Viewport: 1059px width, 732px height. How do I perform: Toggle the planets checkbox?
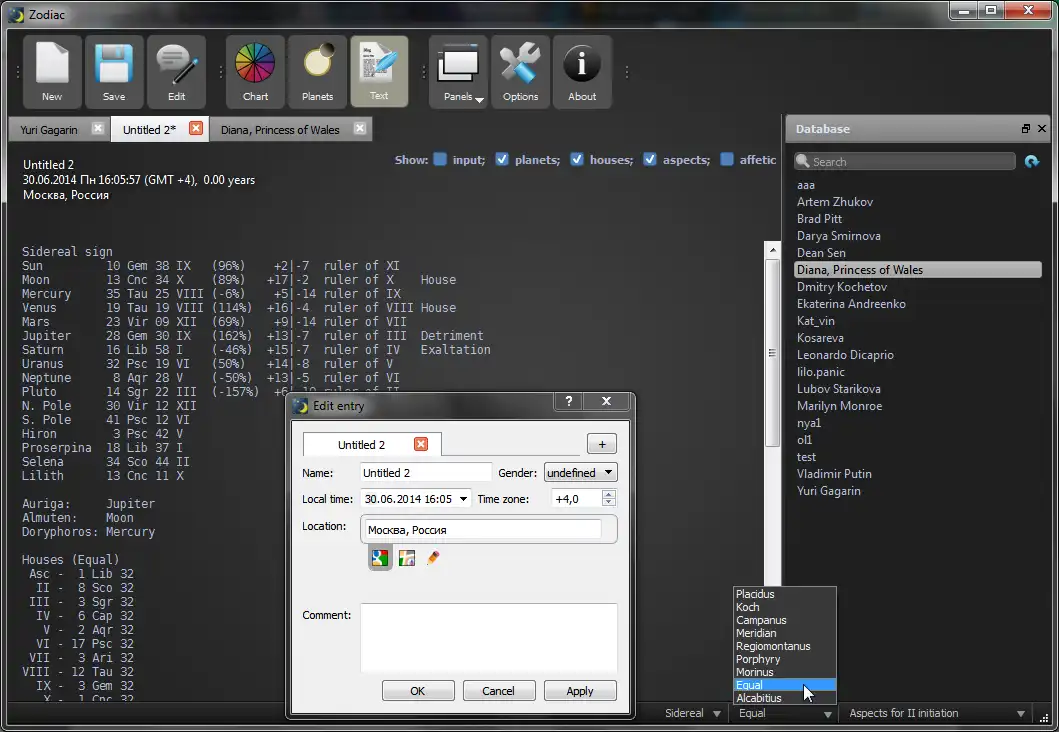coord(502,159)
